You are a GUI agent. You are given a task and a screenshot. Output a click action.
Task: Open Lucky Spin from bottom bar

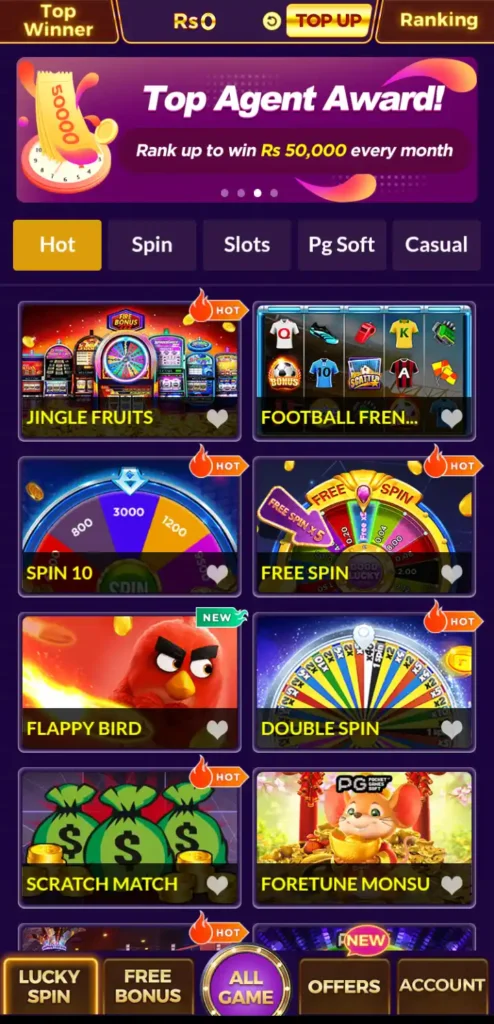tap(49, 986)
